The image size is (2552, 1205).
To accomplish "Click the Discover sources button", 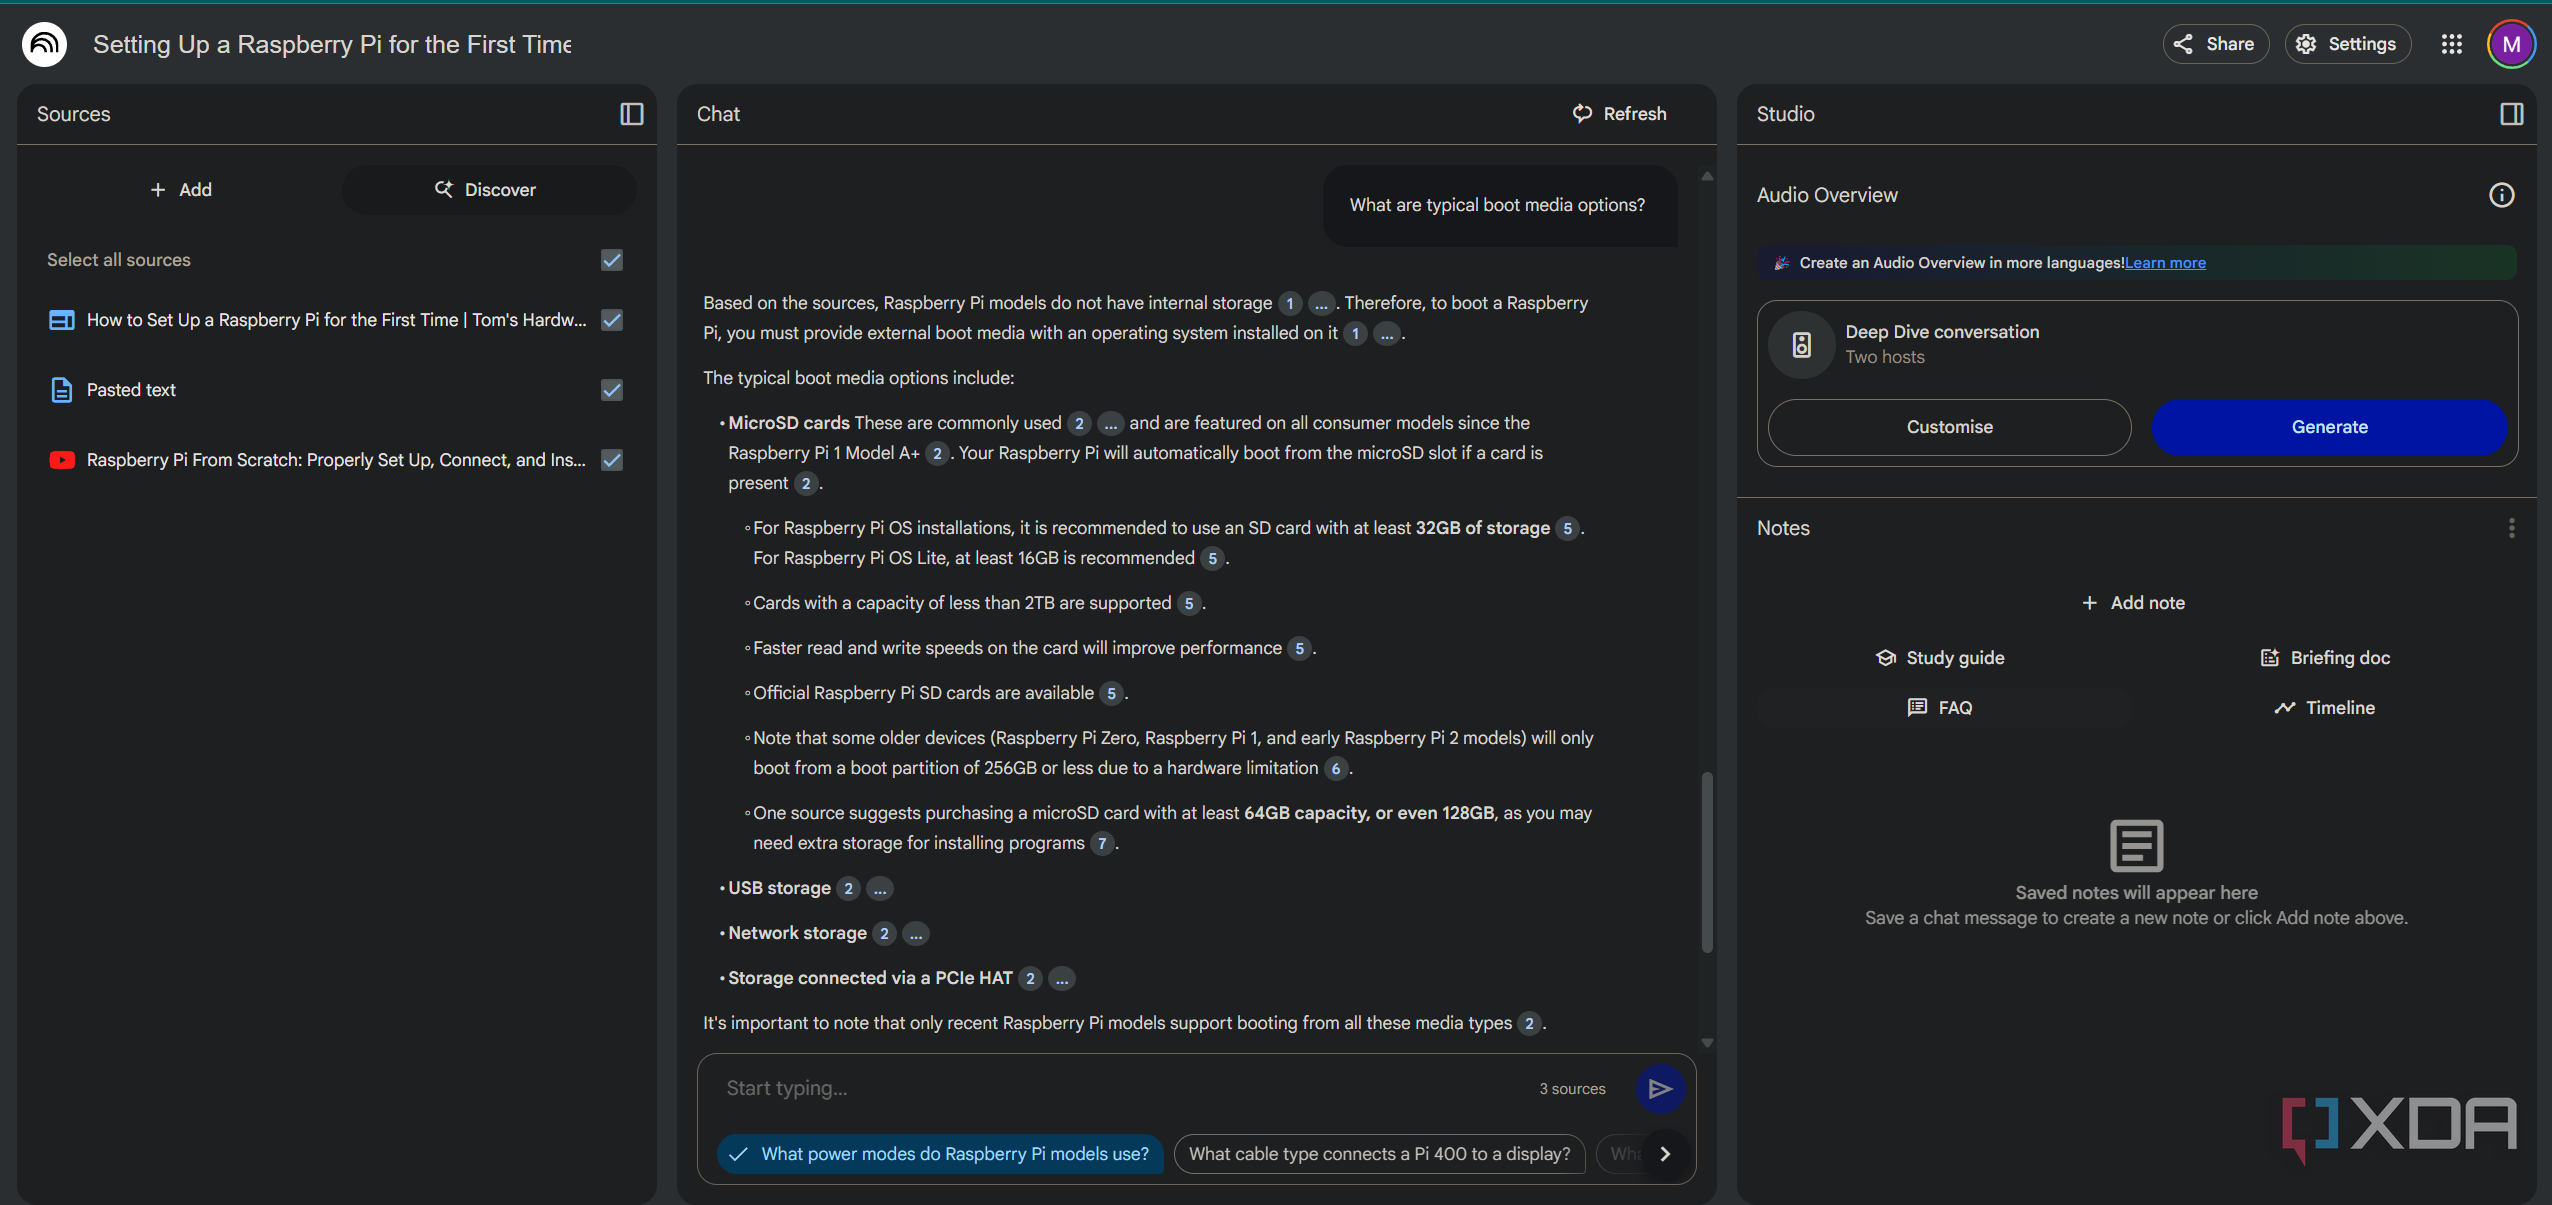I will [489, 190].
